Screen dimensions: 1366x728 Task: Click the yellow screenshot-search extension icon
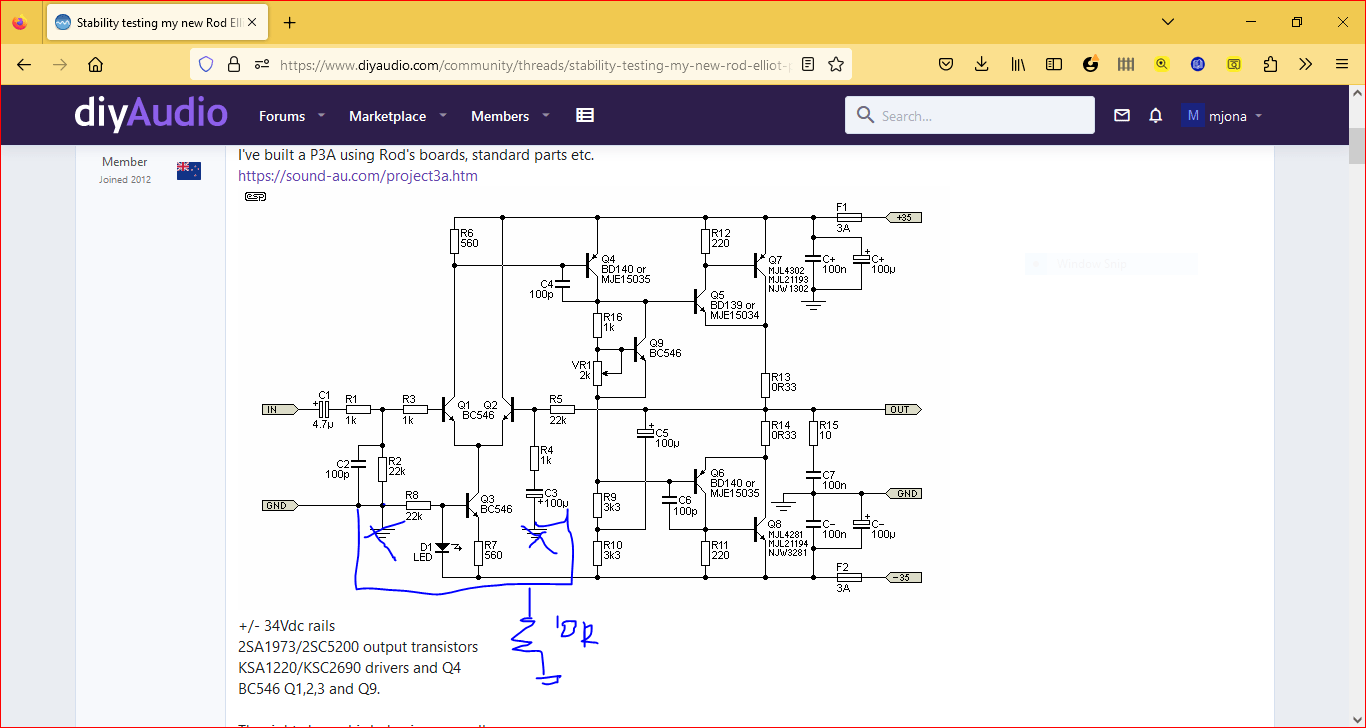pos(1234,64)
